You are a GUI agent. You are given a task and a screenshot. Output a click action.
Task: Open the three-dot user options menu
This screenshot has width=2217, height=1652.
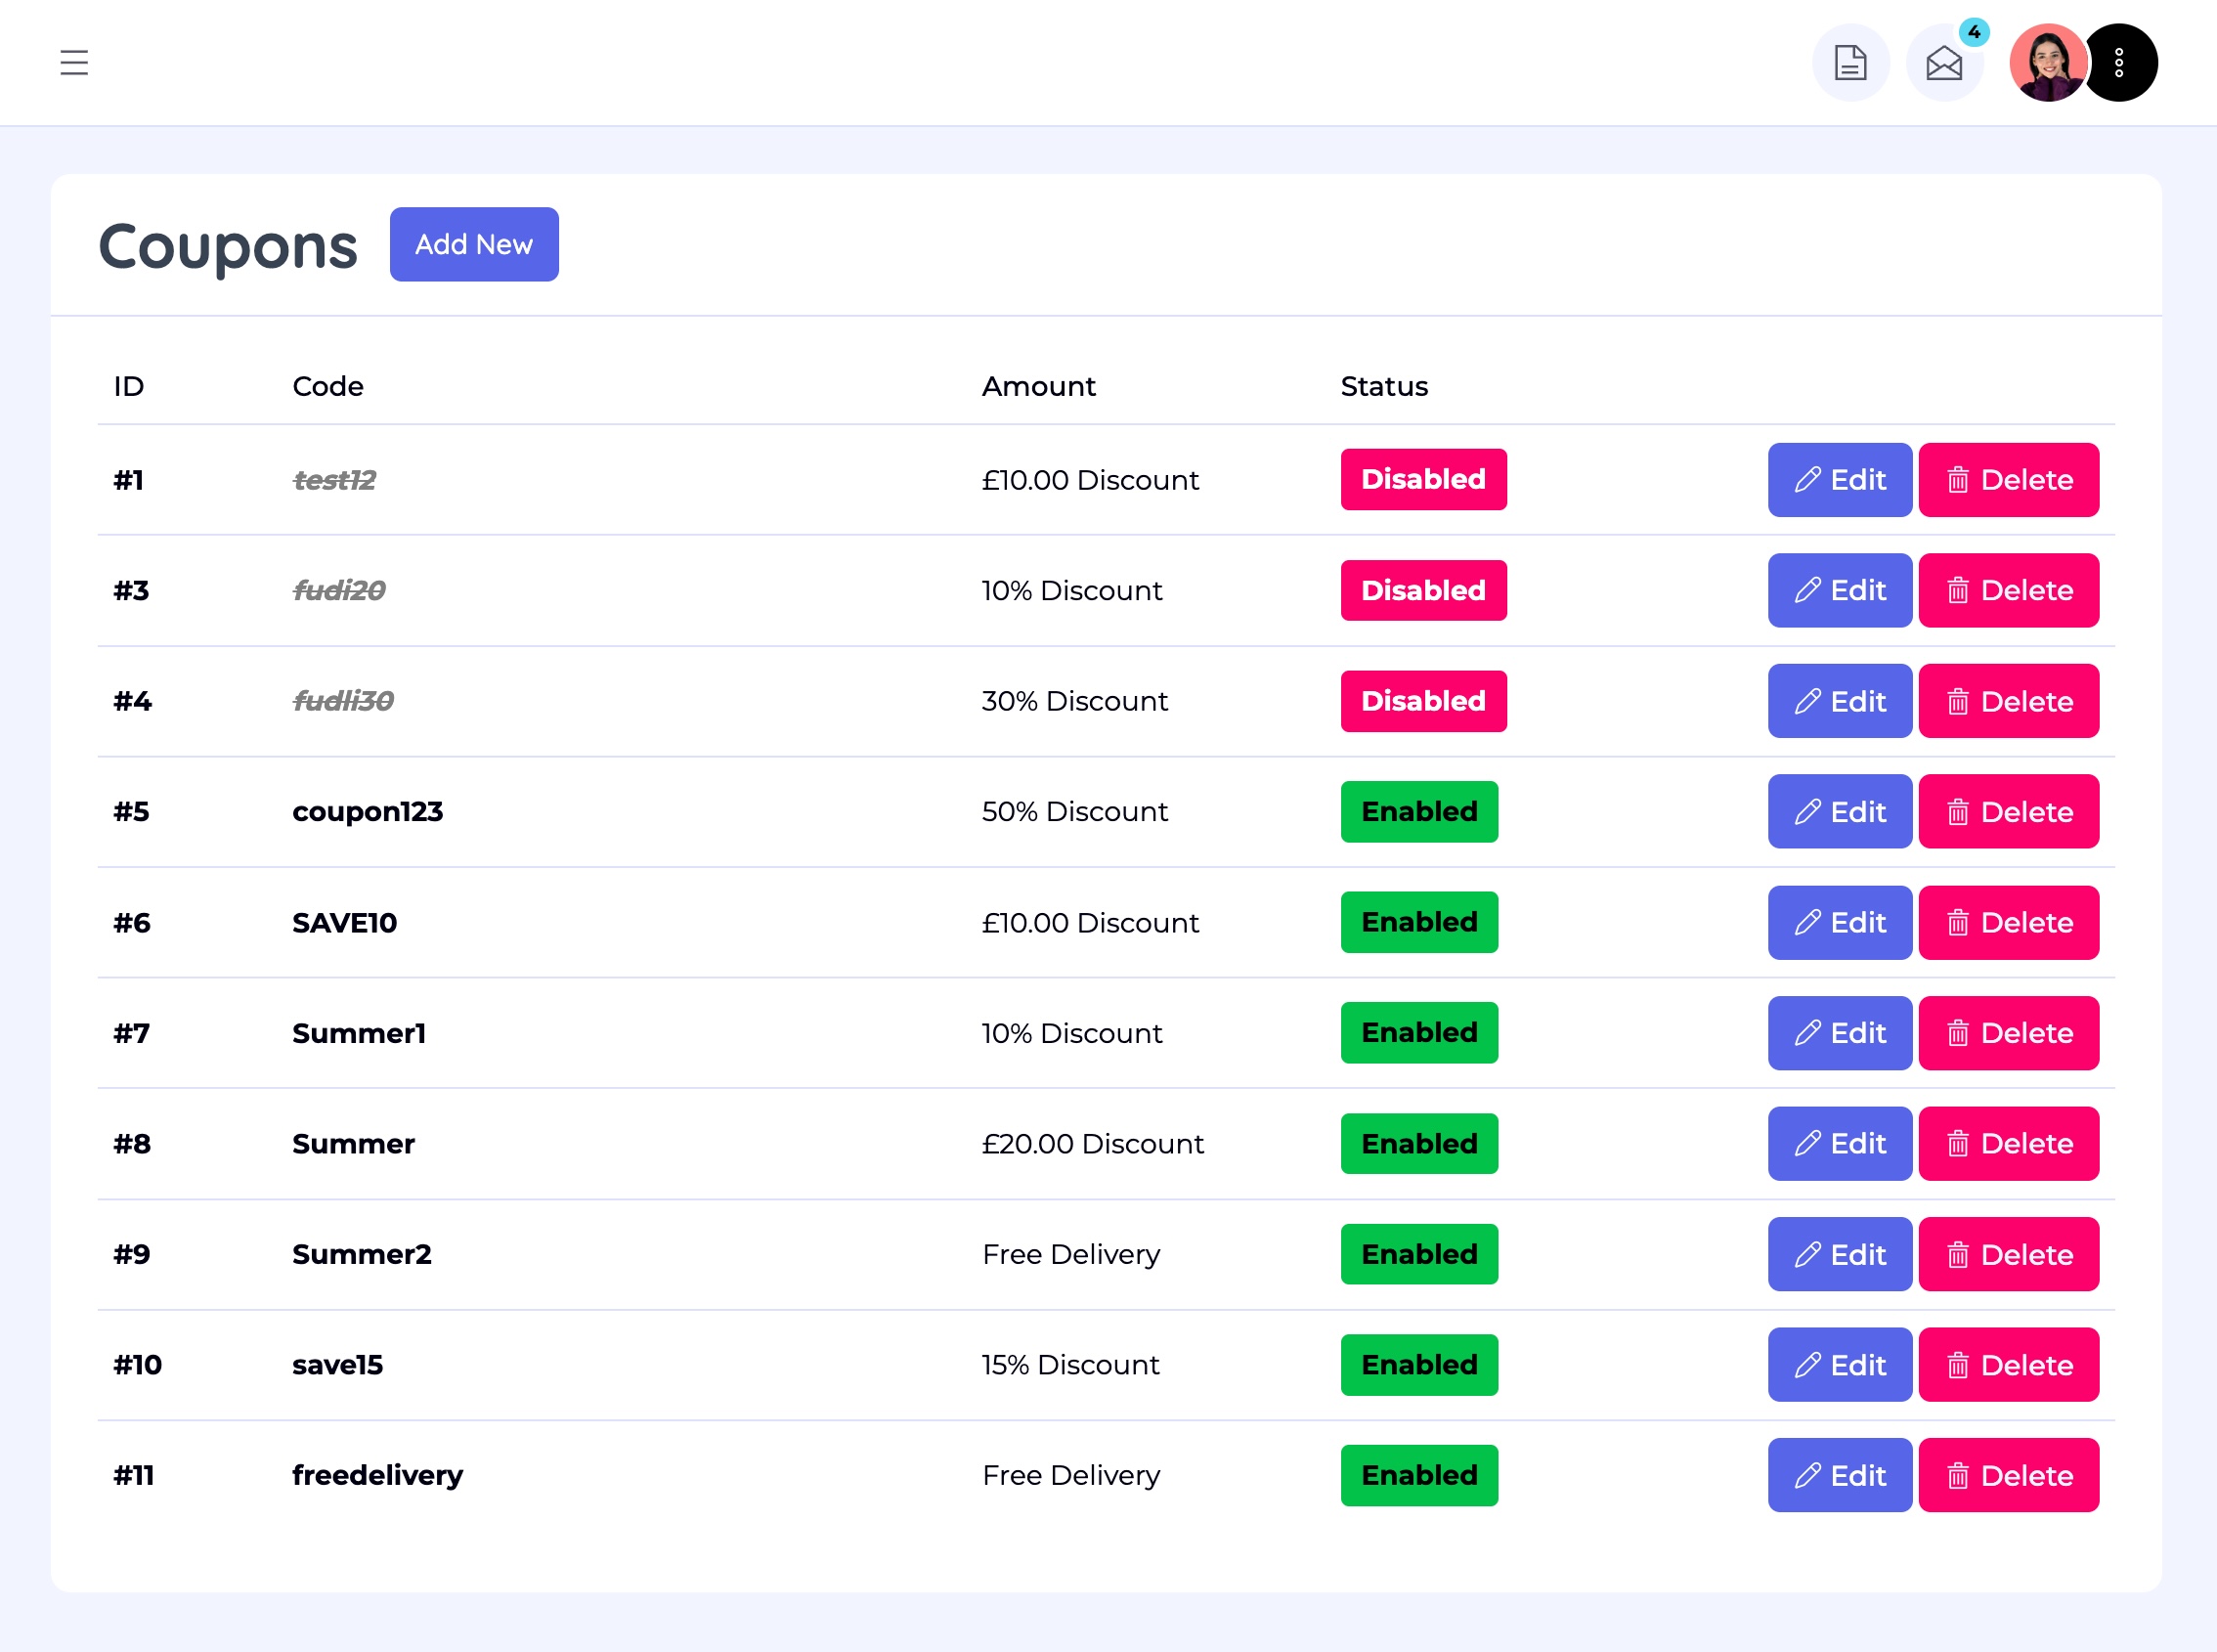click(x=2119, y=63)
